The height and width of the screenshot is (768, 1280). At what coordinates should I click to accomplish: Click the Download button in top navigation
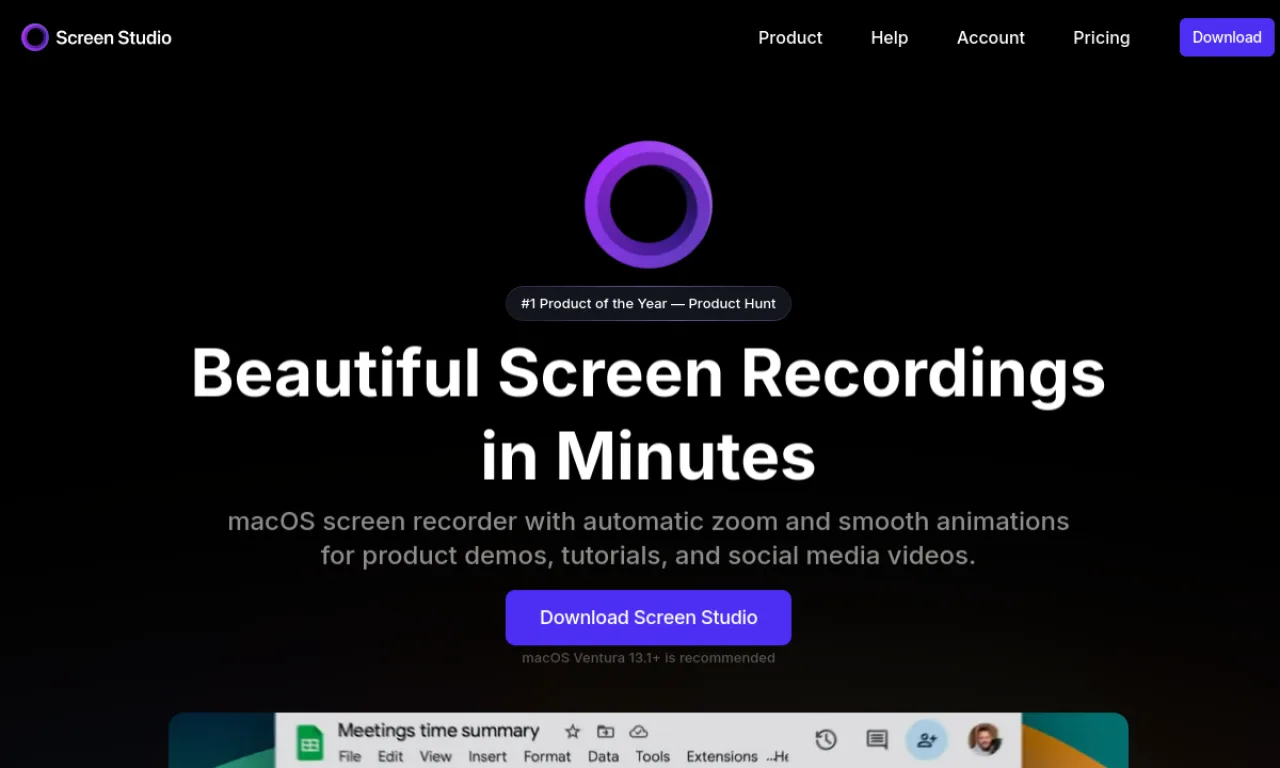1227,37
